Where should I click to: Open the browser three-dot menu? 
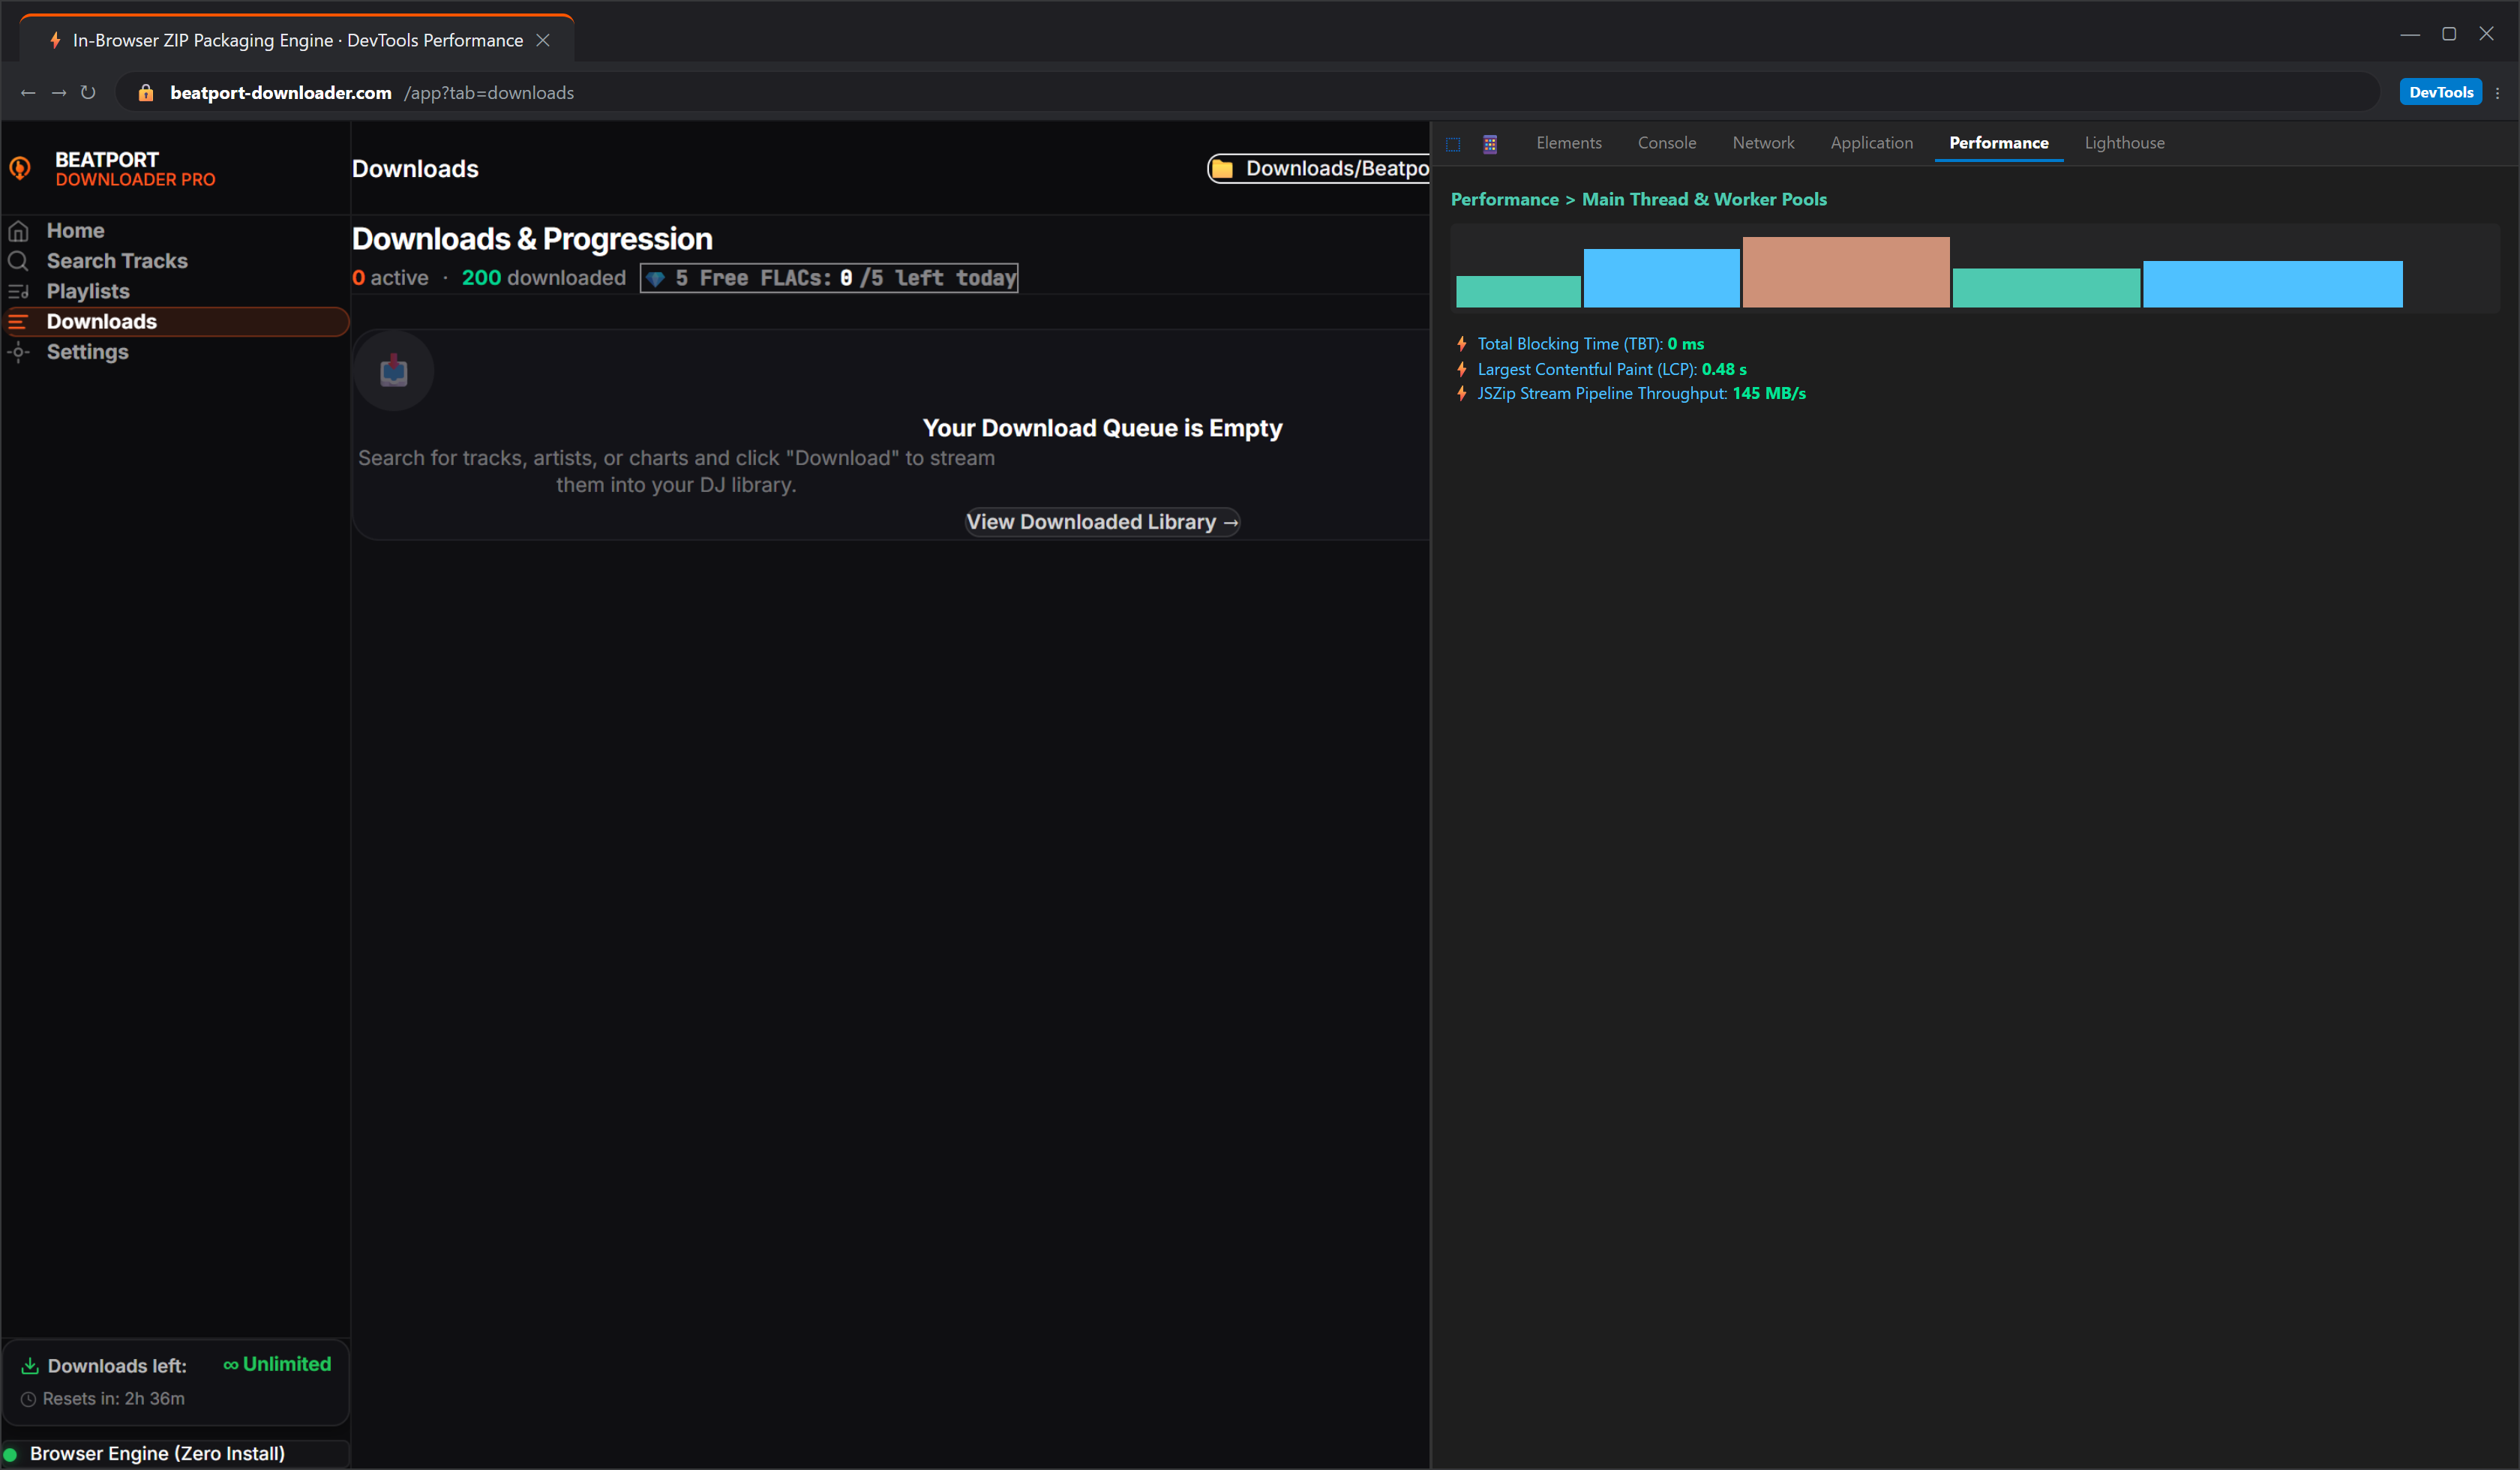2498,93
